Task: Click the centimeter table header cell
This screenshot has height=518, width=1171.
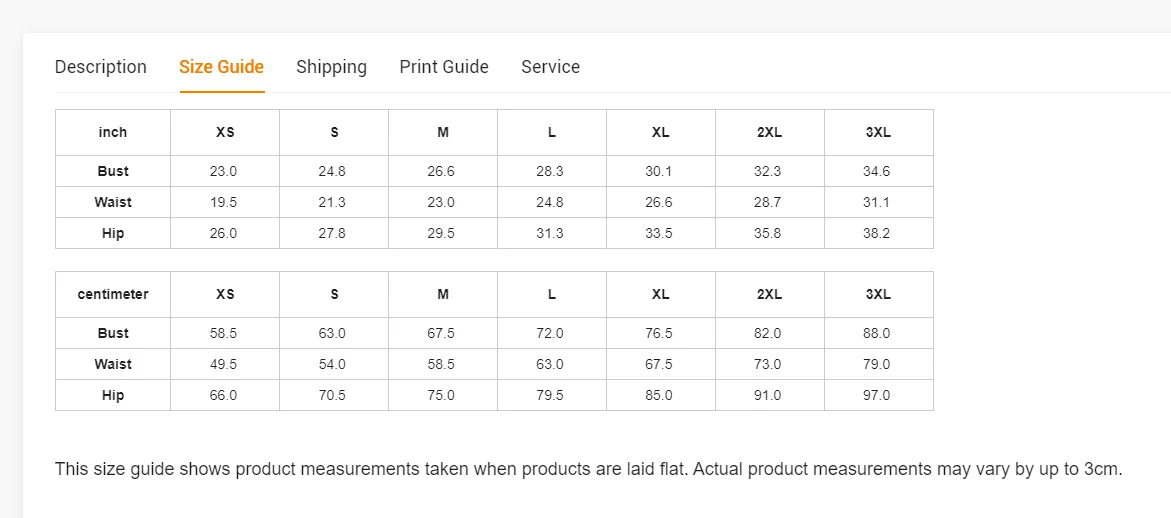Action: pyautogui.click(x=113, y=295)
